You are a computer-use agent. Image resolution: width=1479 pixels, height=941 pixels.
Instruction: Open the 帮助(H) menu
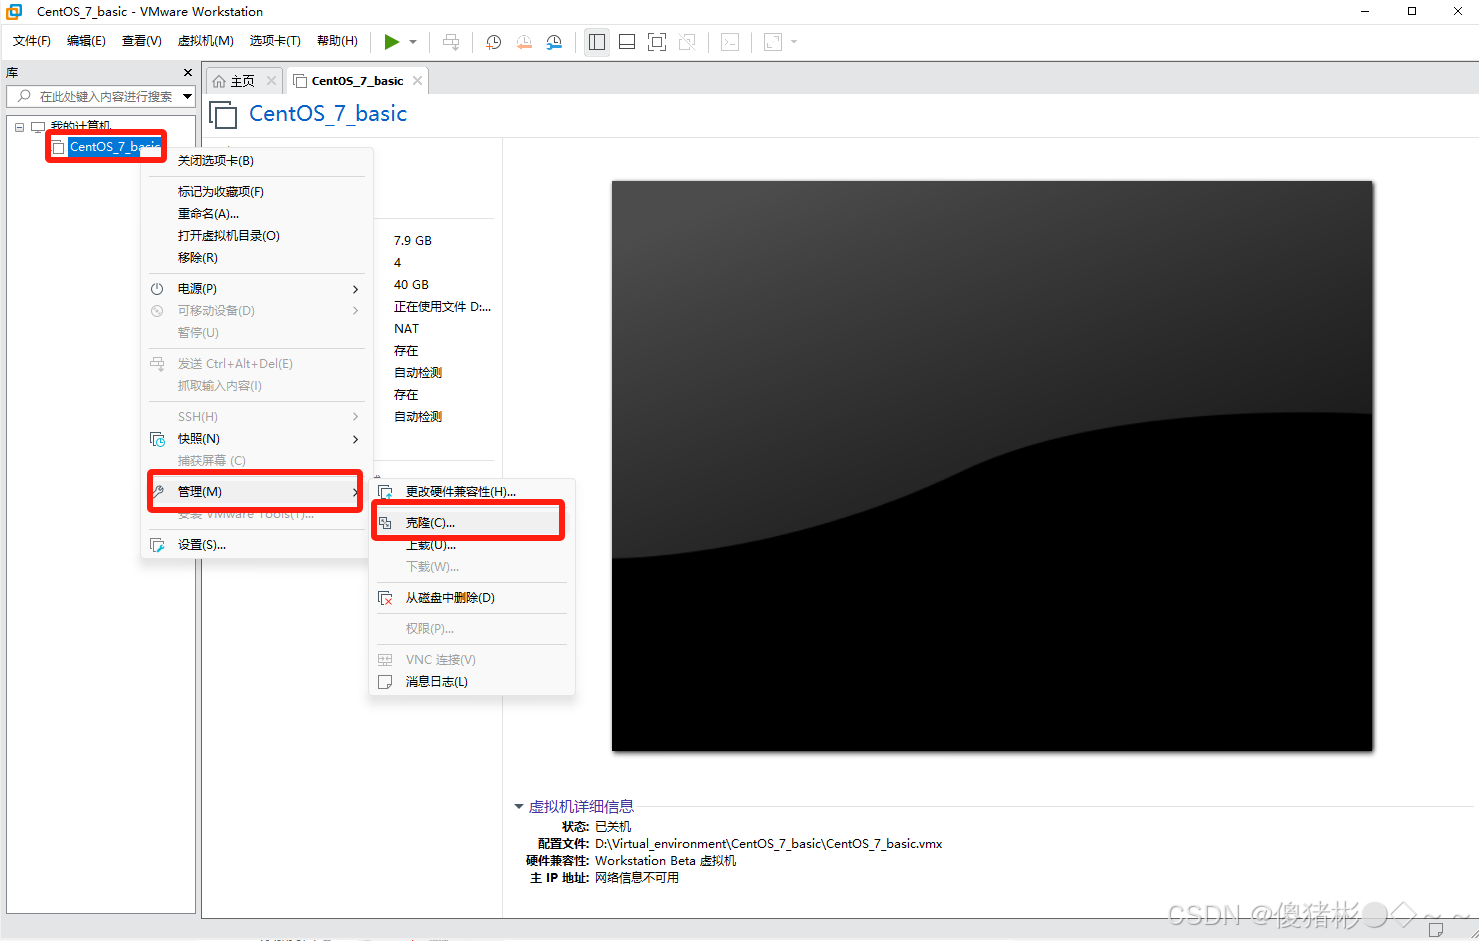coord(337,41)
